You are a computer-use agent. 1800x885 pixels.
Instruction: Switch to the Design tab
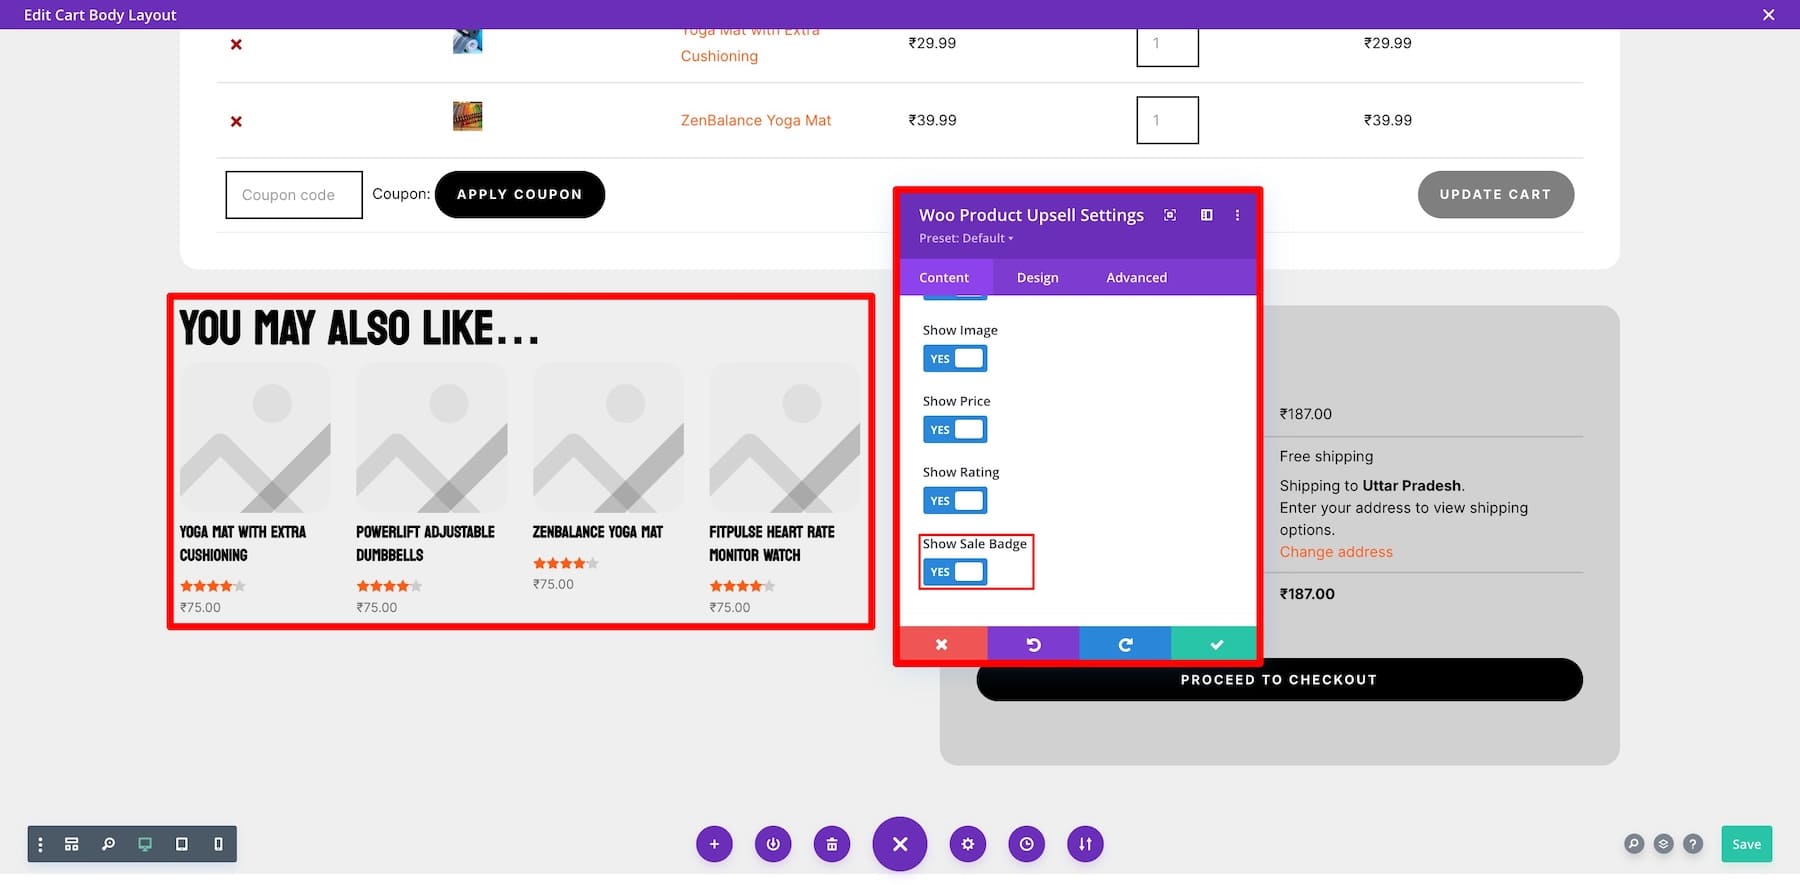pyautogui.click(x=1037, y=278)
